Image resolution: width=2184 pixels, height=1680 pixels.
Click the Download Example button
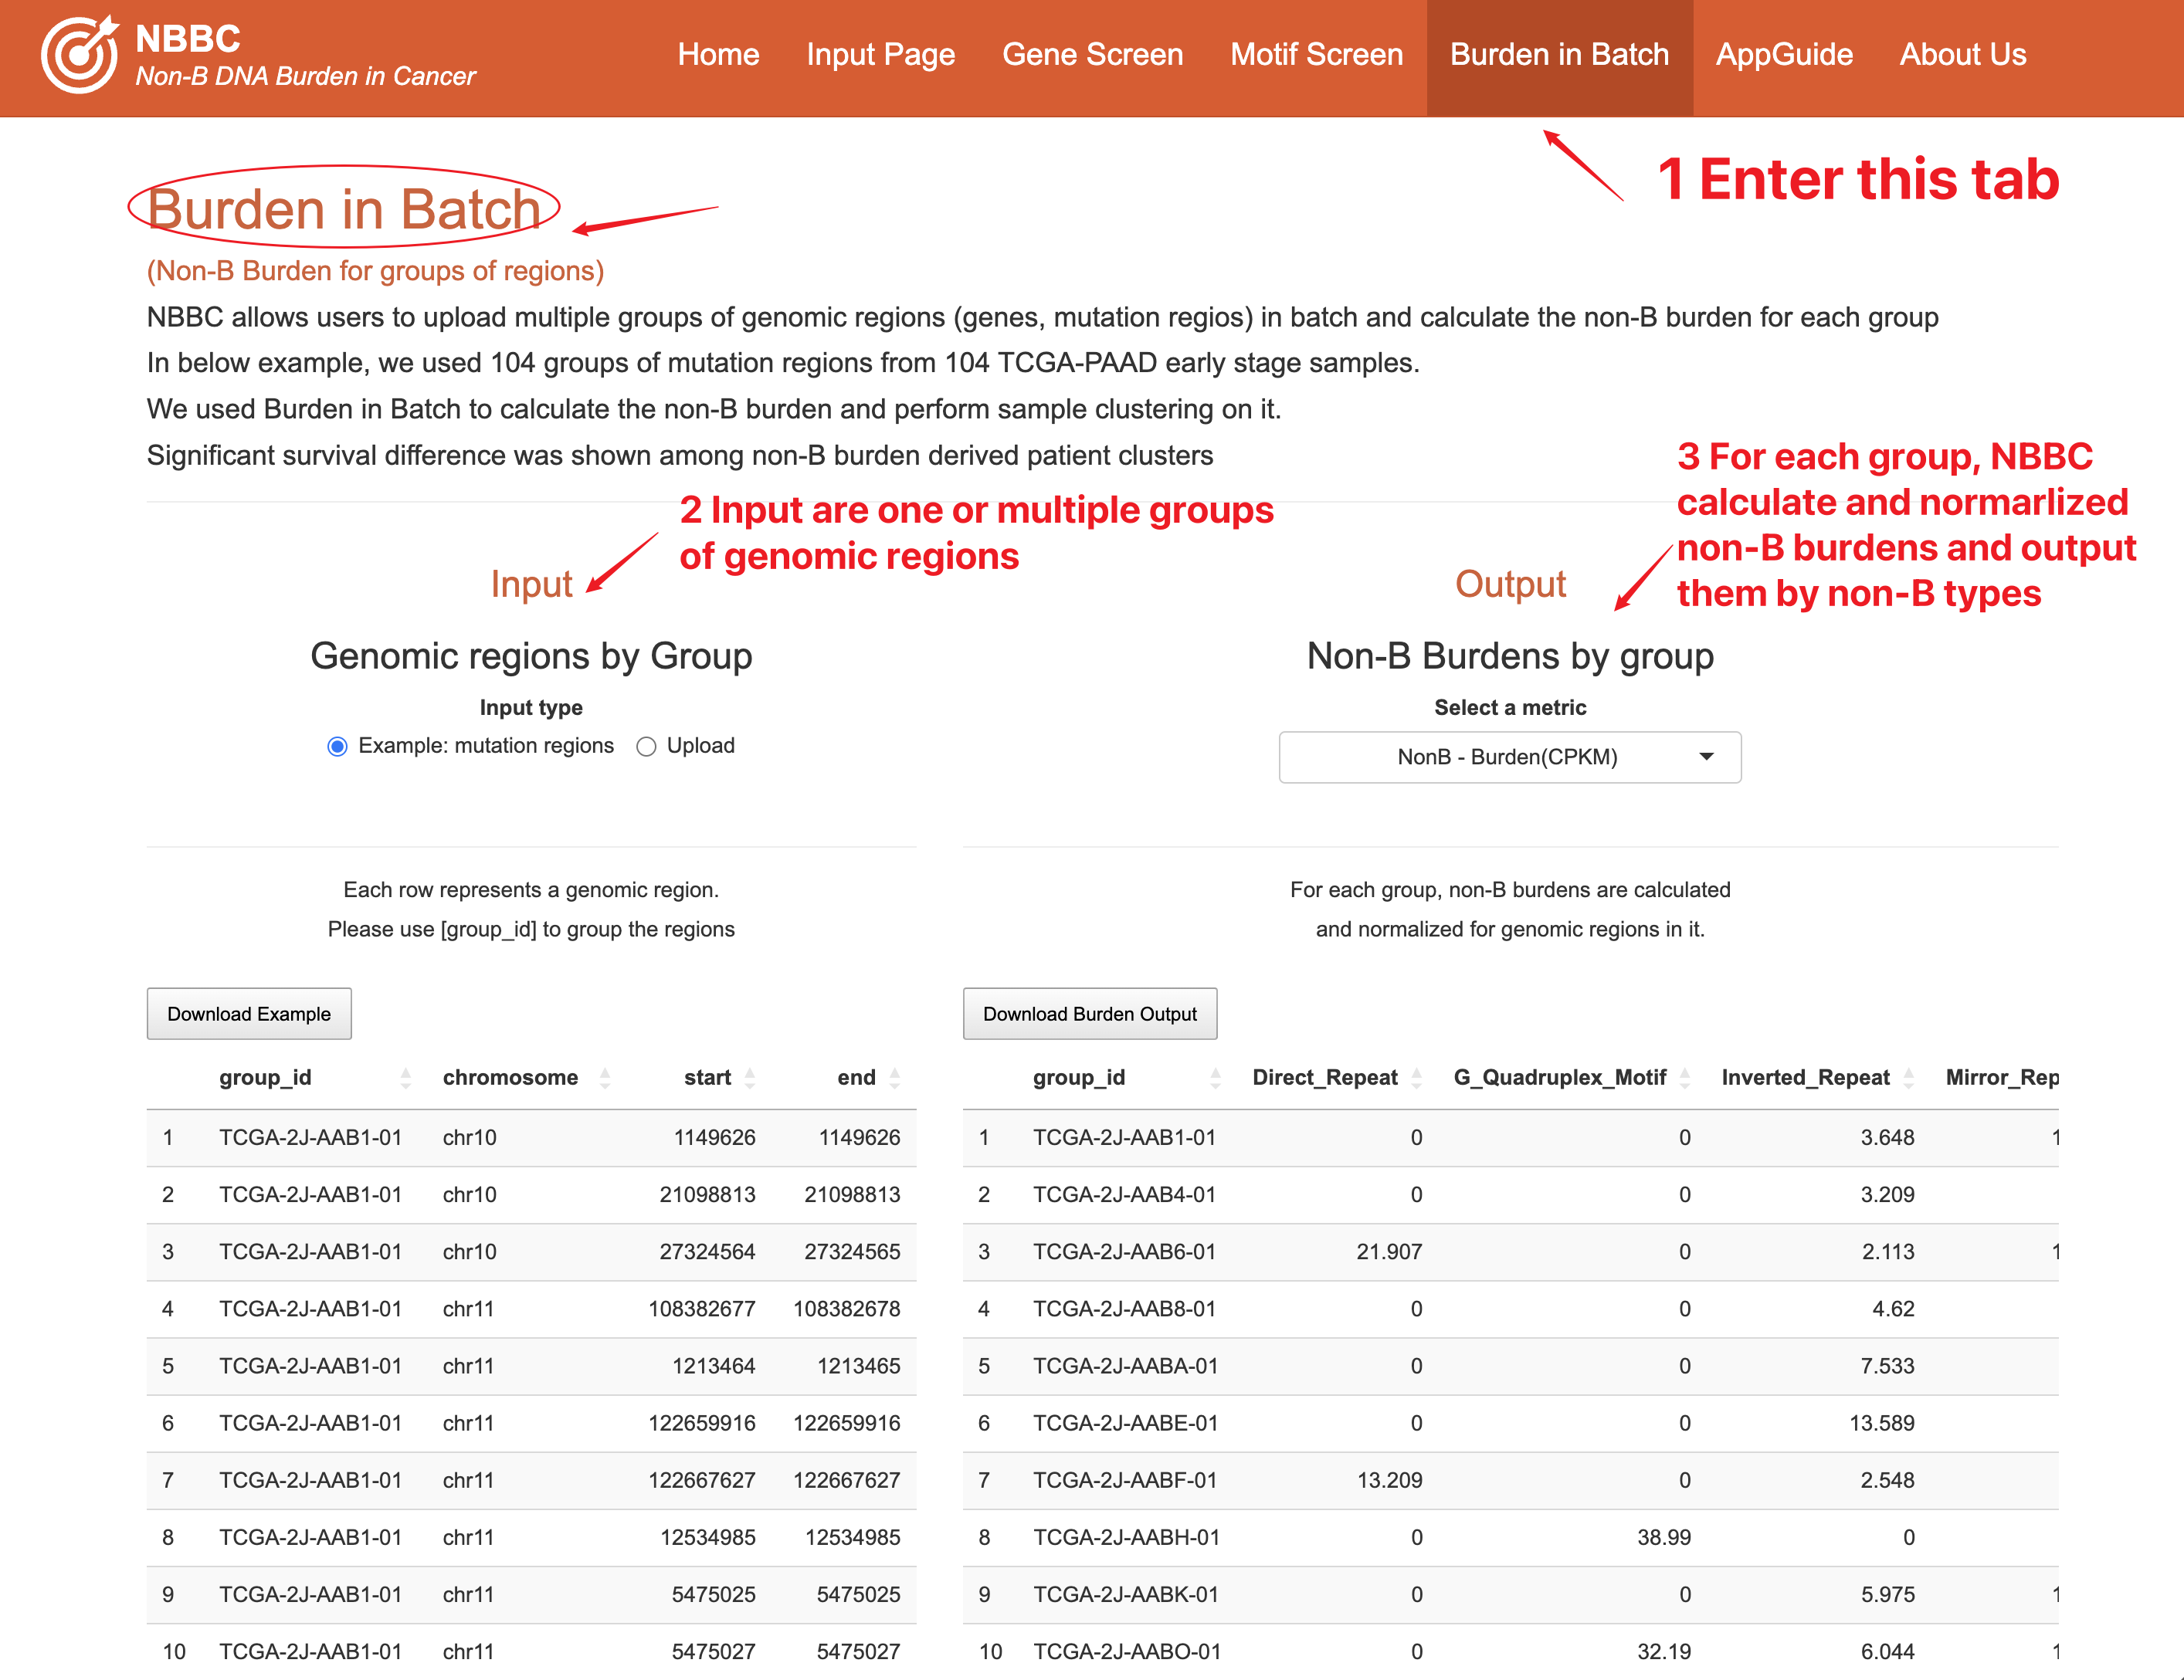pos(249,1014)
